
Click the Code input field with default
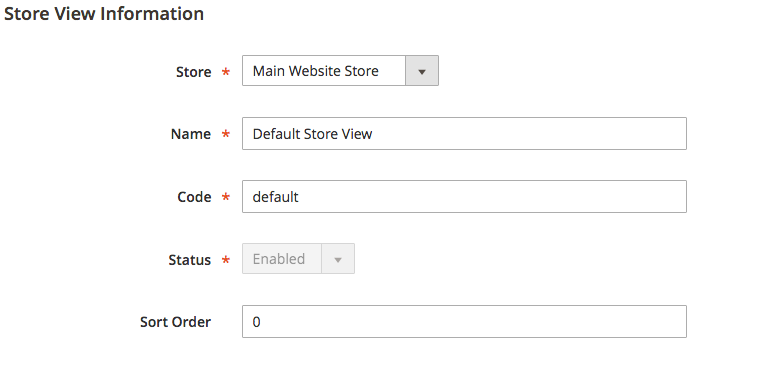[x=464, y=196]
